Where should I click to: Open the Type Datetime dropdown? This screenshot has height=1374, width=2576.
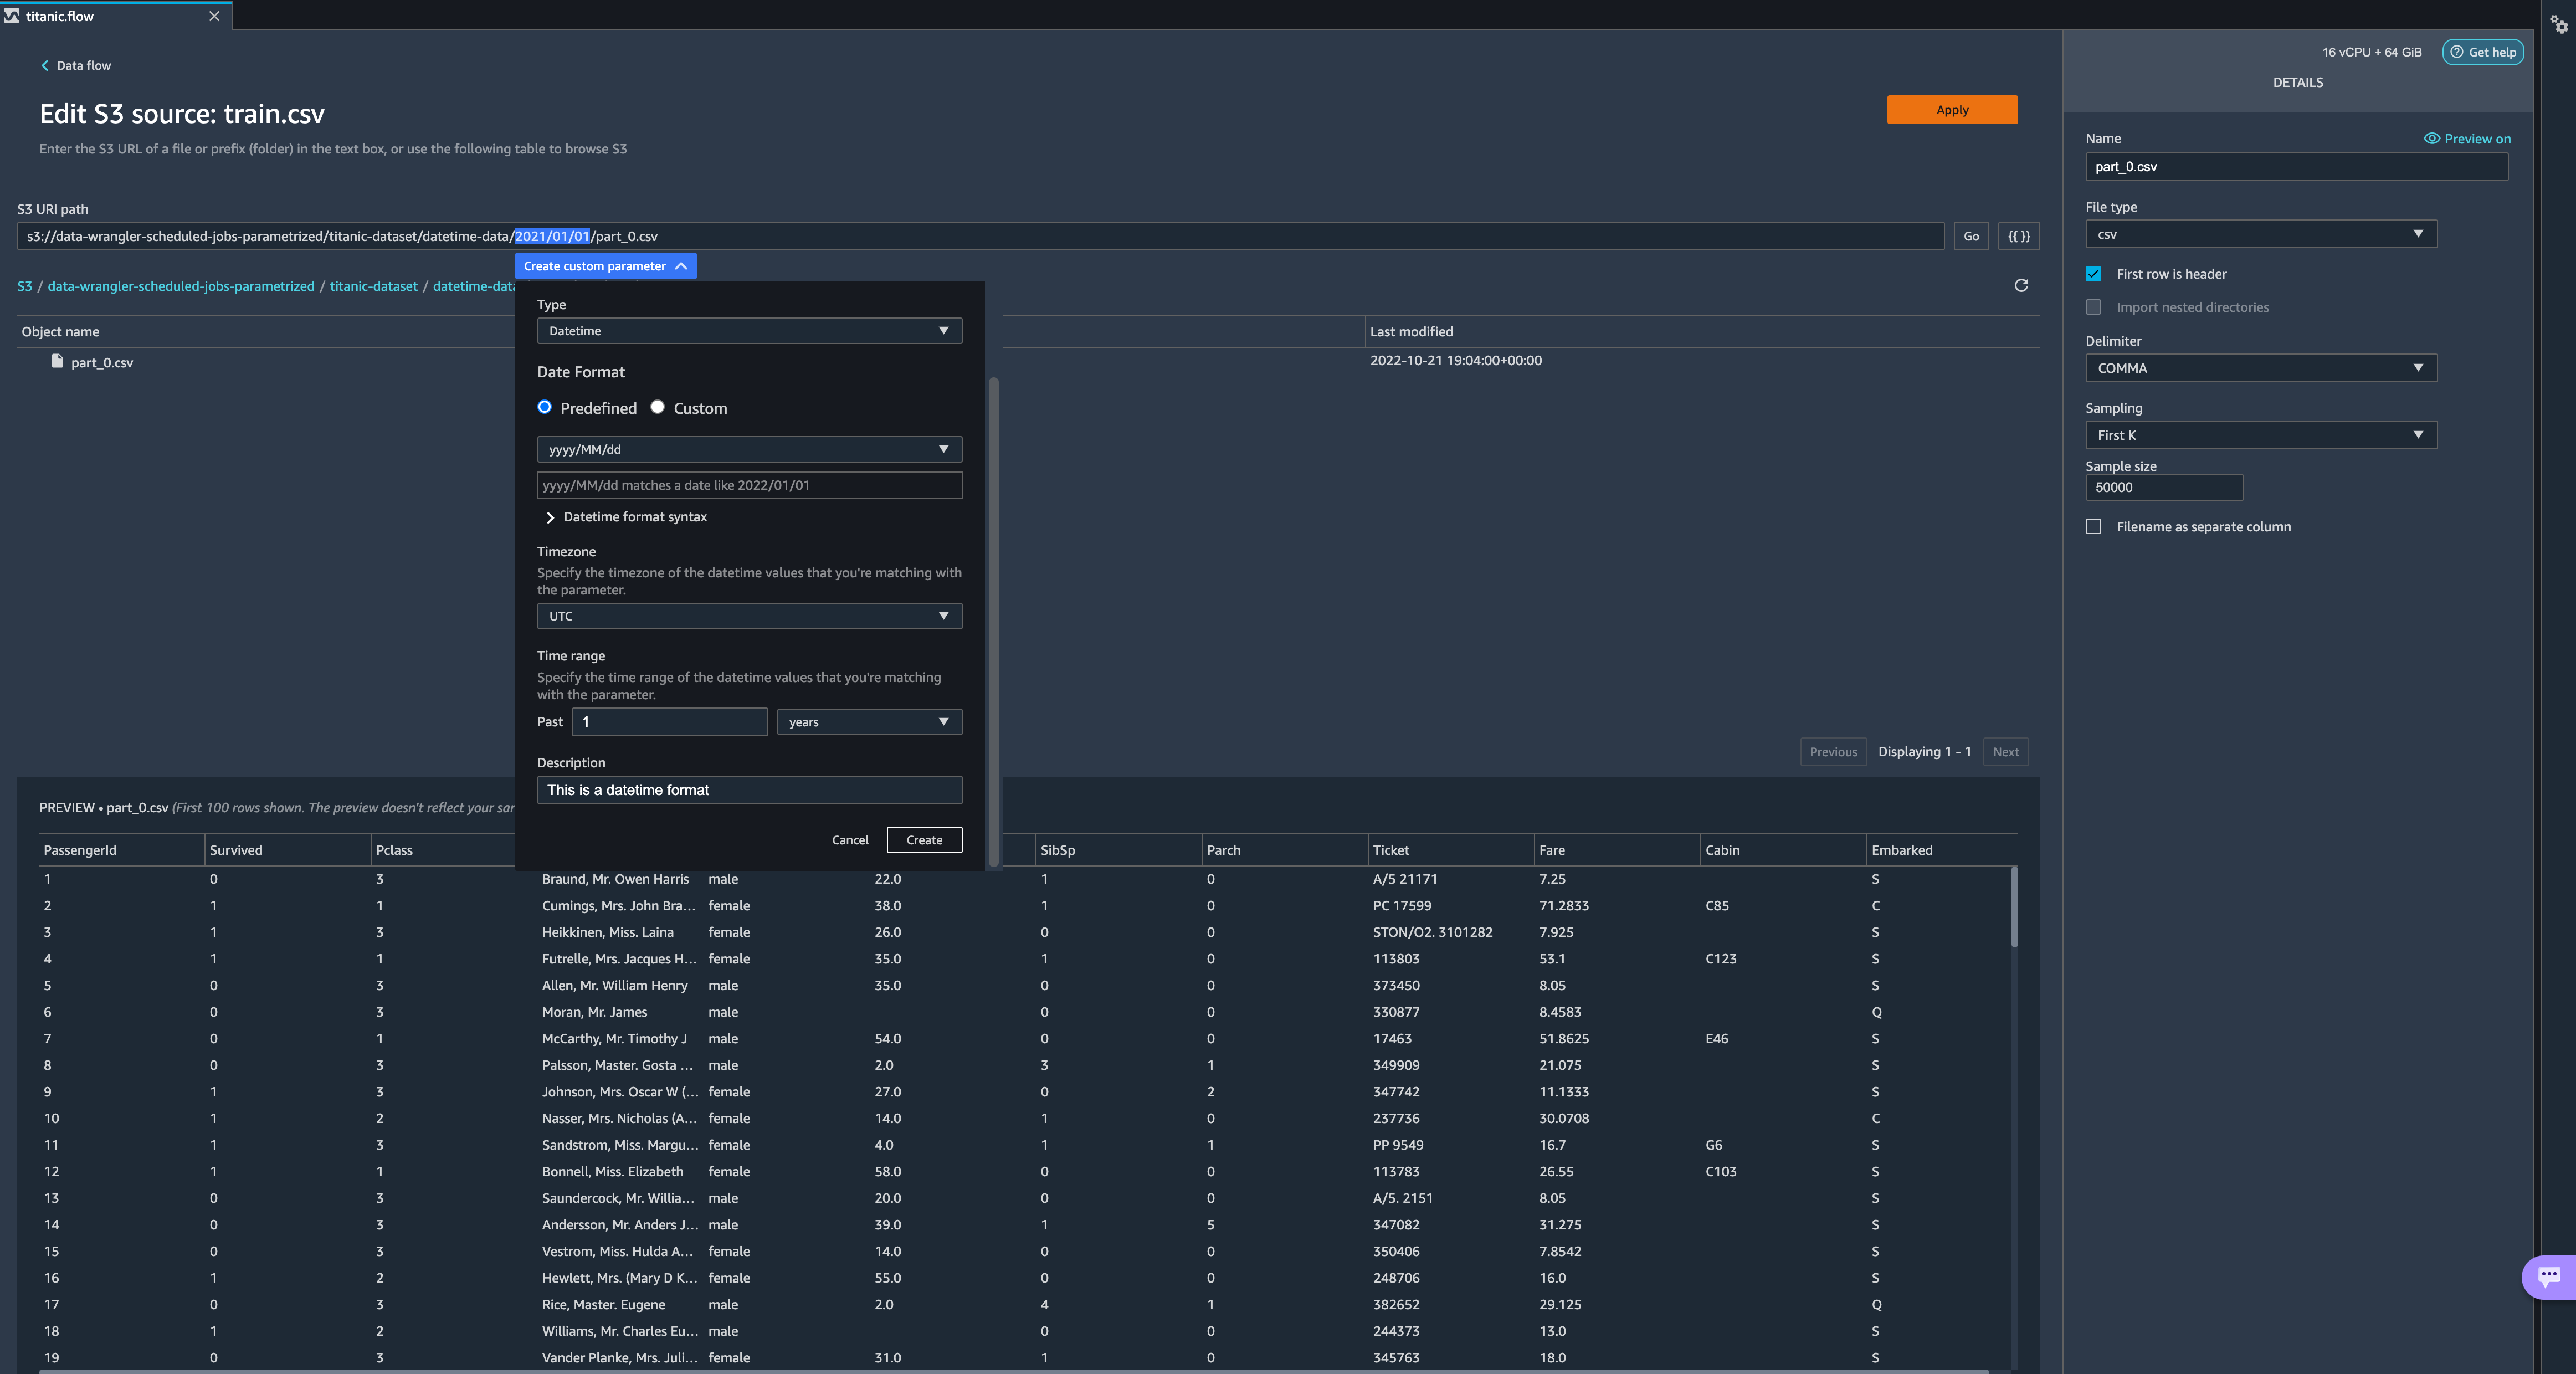click(x=749, y=331)
